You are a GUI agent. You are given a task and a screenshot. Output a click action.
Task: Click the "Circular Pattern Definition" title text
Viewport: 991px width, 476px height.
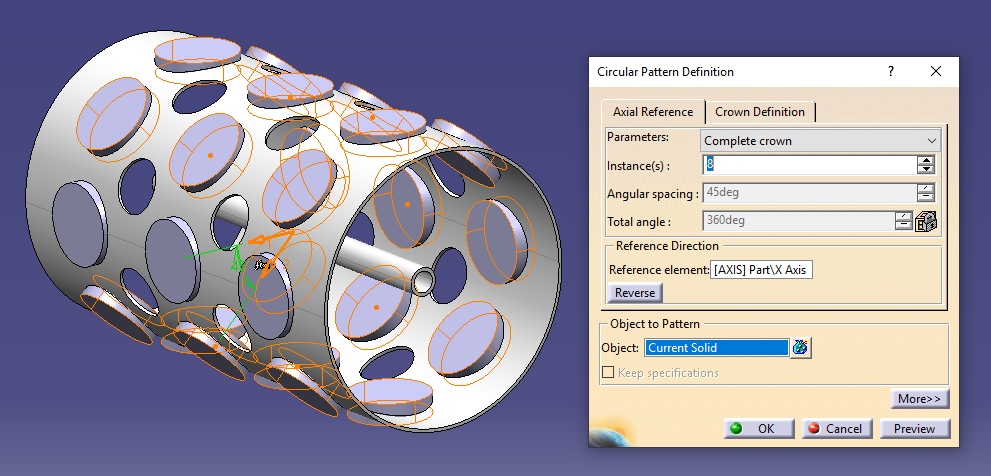point(666,72)
